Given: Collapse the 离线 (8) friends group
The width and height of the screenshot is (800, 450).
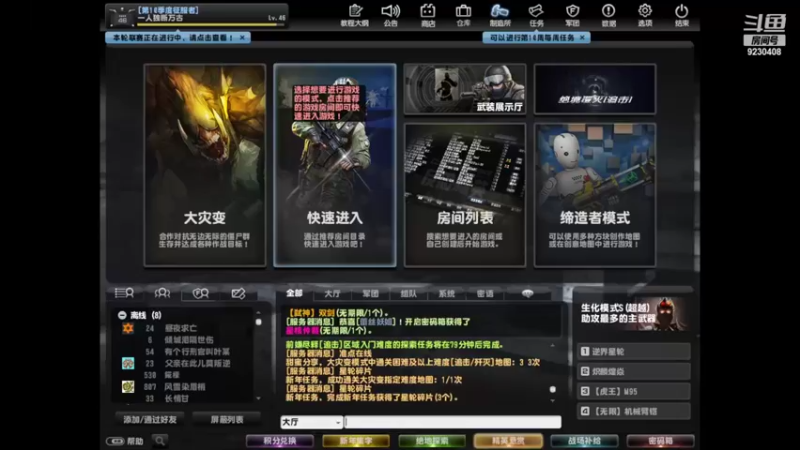Looking at the screenshot, I should tap(122, 315).
